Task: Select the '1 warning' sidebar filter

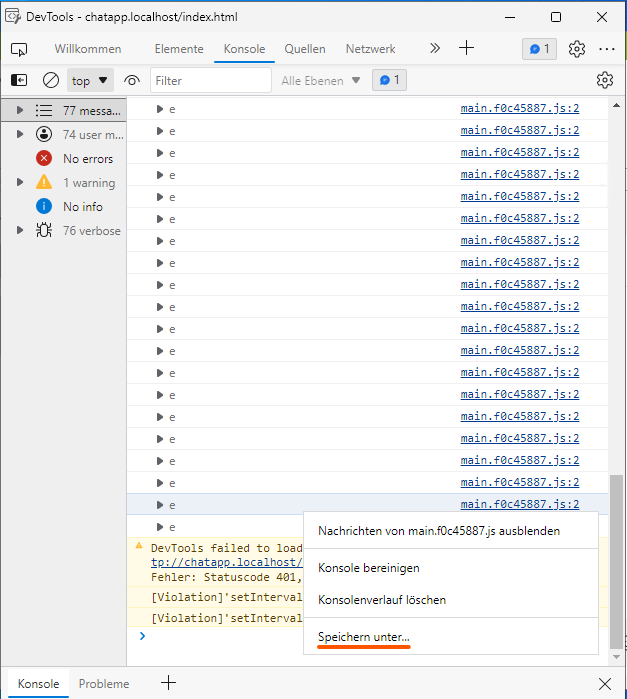Action: [88, 183]
